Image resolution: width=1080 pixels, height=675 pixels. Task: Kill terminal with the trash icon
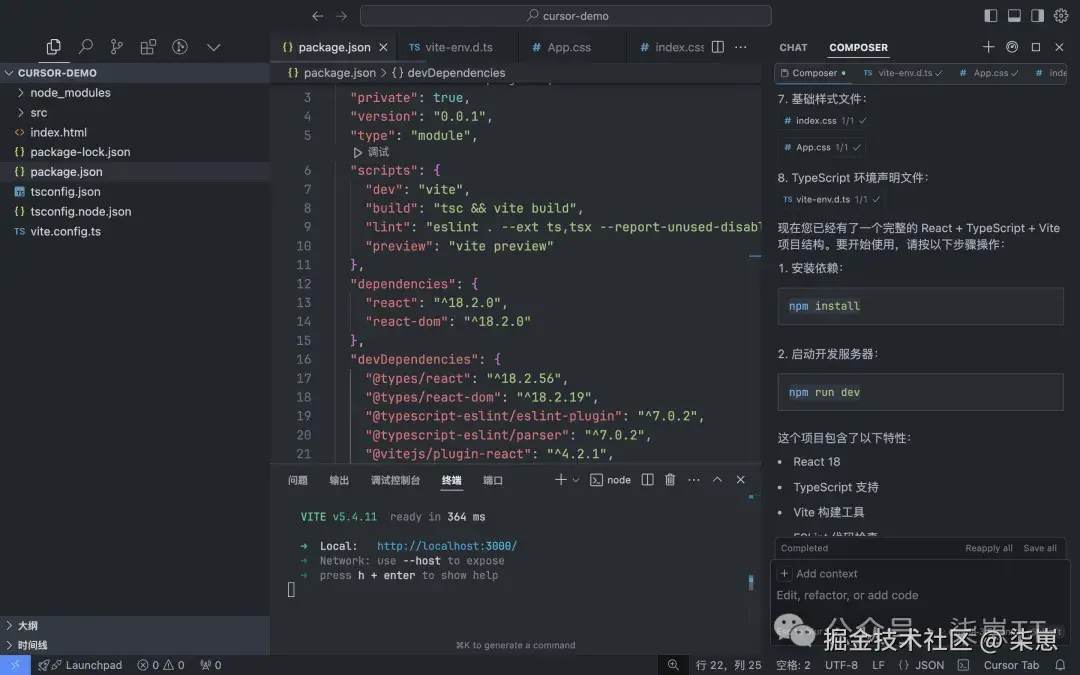669,479
